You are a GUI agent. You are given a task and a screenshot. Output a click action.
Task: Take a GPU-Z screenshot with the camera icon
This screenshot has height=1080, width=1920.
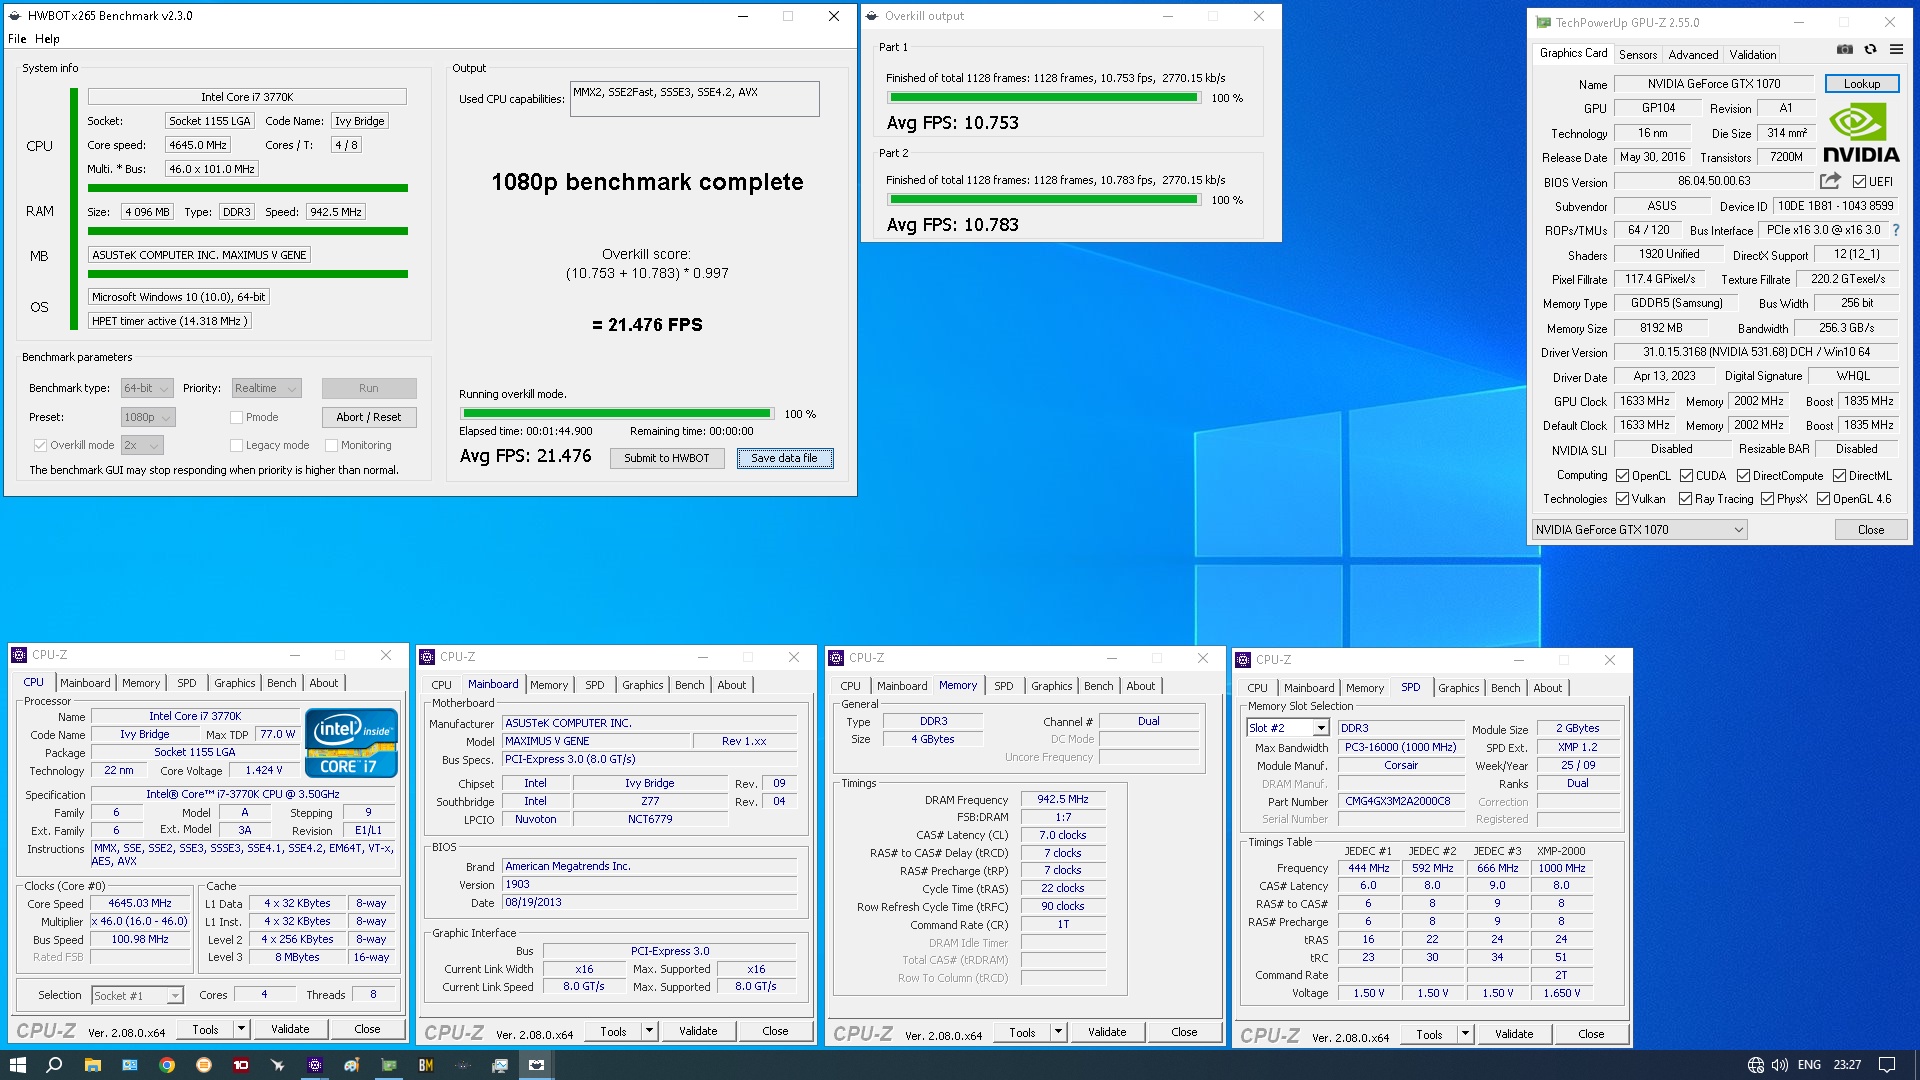[1845, 50]
